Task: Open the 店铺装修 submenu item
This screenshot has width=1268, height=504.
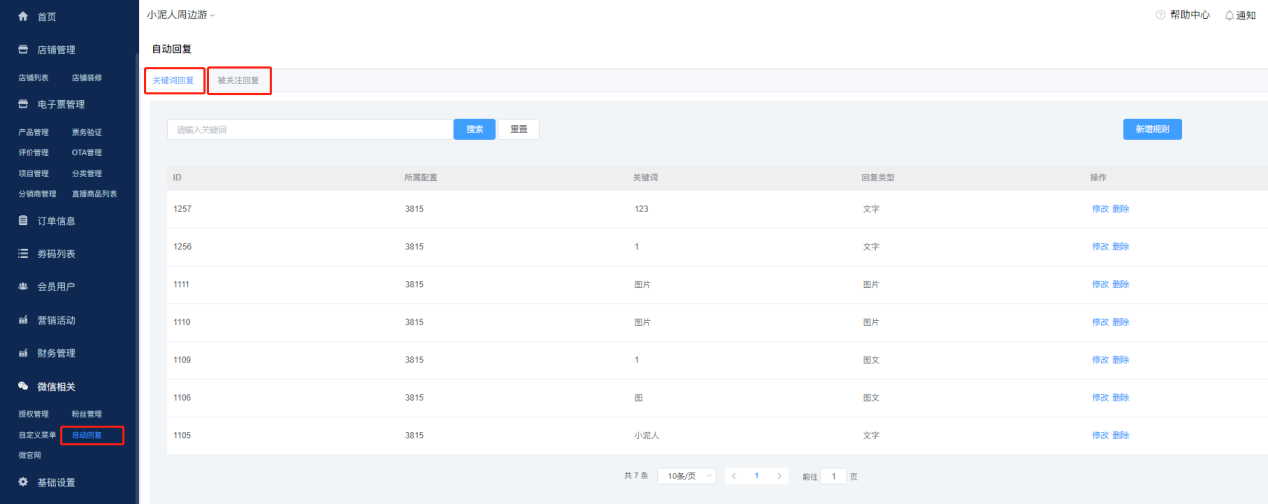Action: coord(87,77)
